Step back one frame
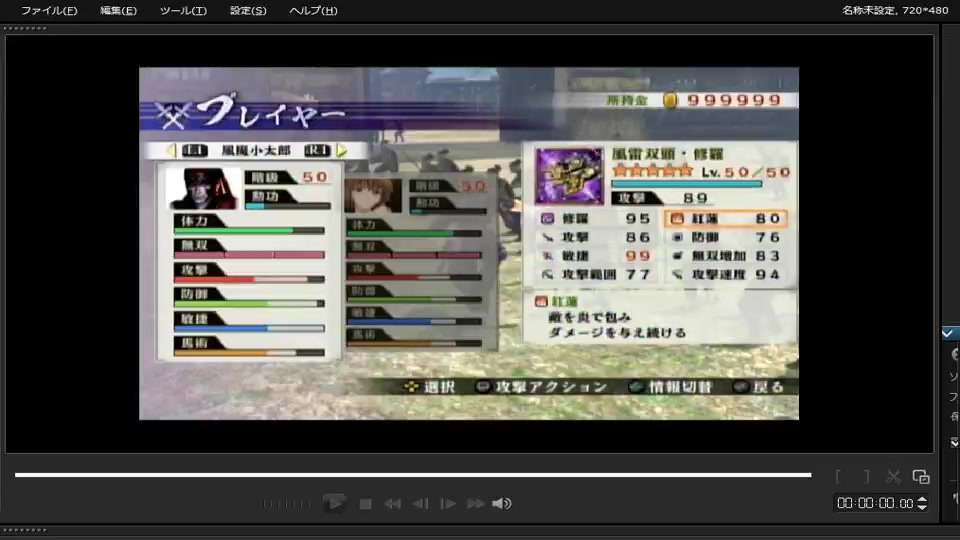 421,504
